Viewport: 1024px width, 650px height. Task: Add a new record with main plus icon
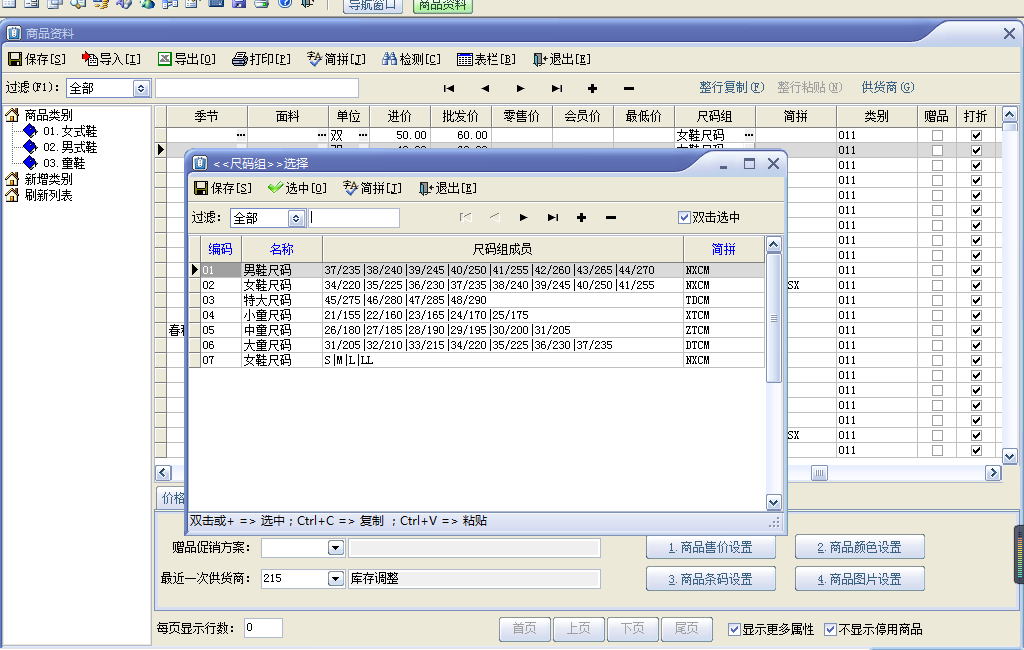click(592, 88)
